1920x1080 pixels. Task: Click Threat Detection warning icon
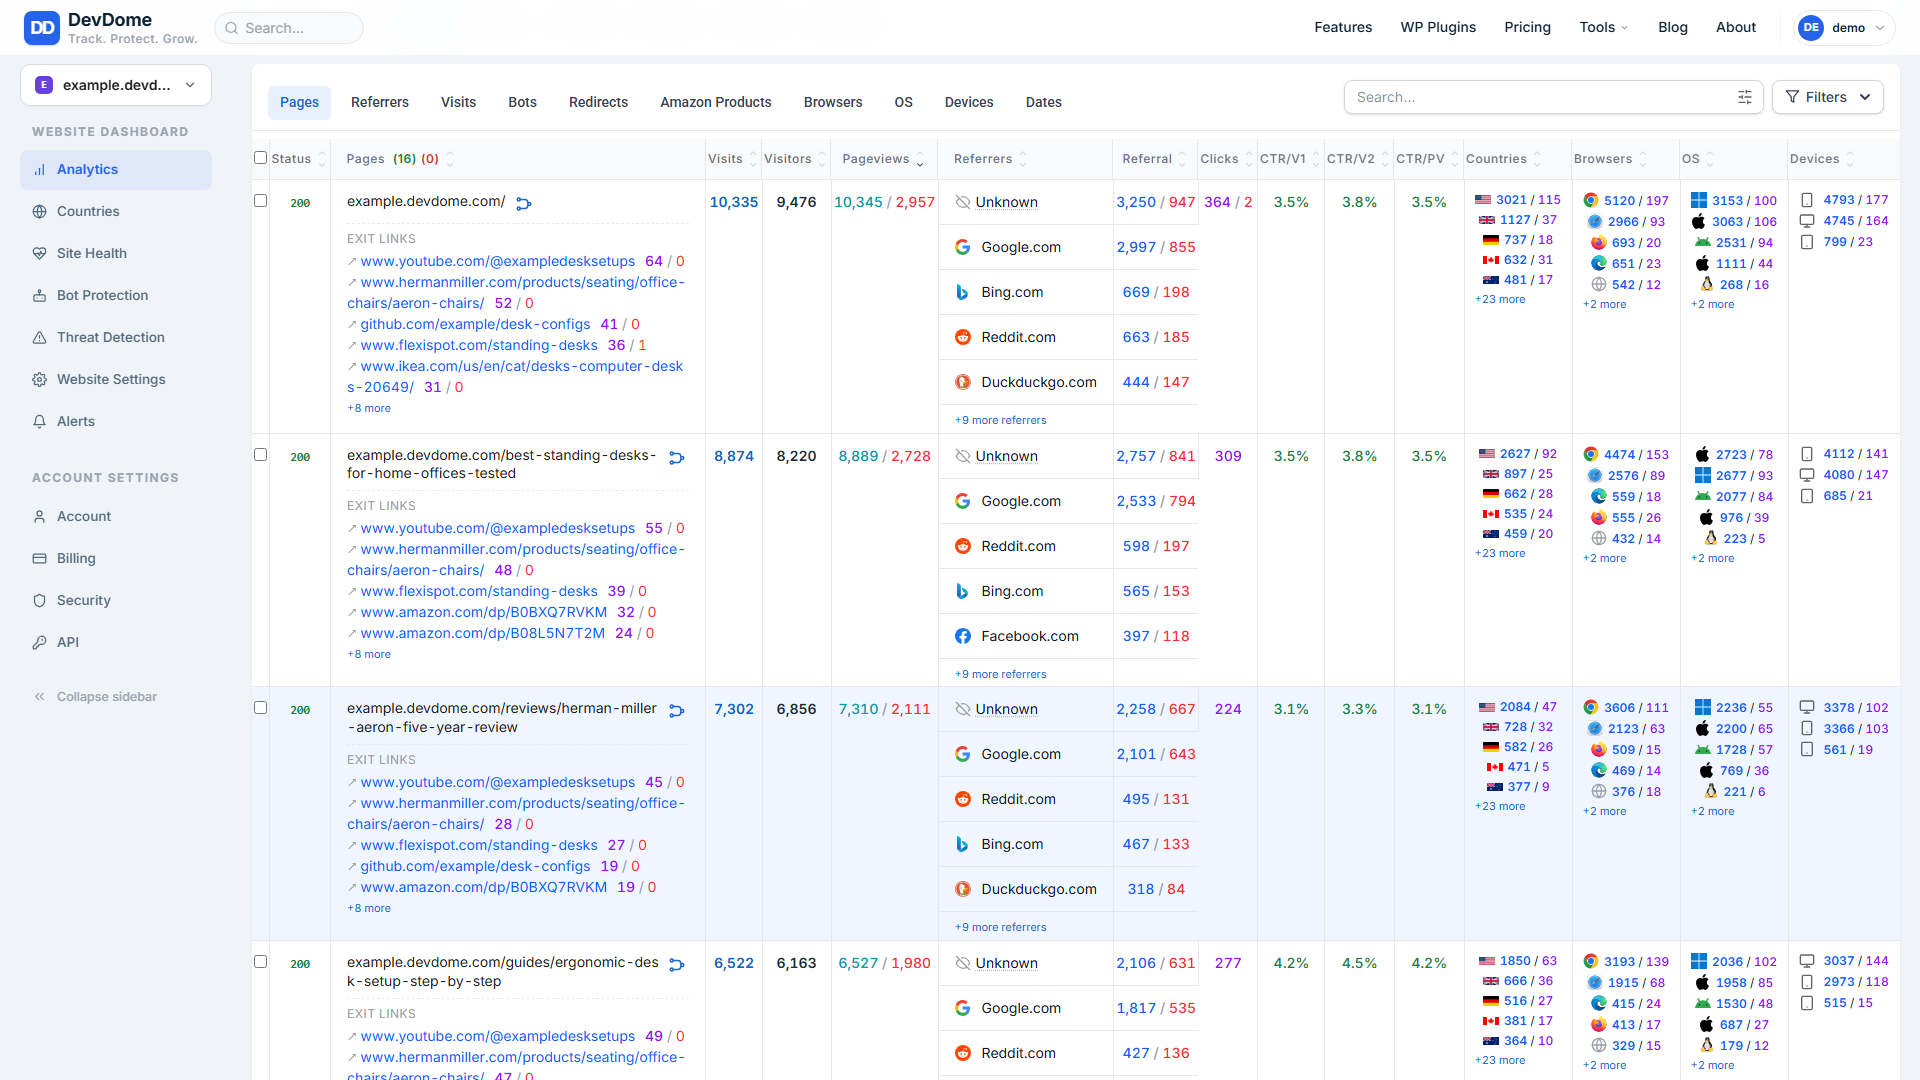click(40, 338)
